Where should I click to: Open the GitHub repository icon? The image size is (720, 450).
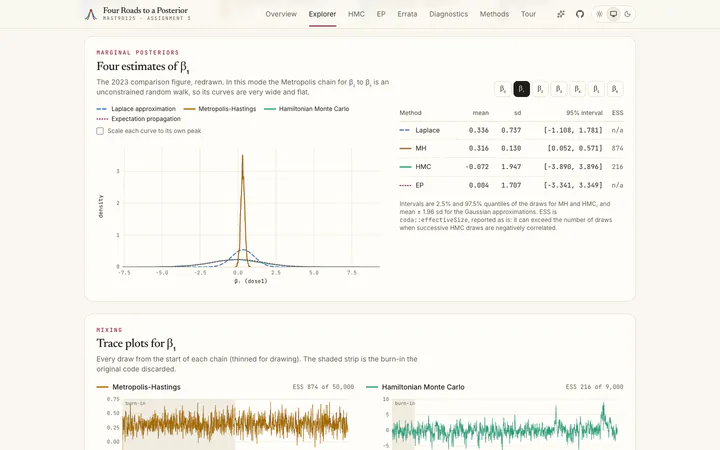tap(580, 14)
